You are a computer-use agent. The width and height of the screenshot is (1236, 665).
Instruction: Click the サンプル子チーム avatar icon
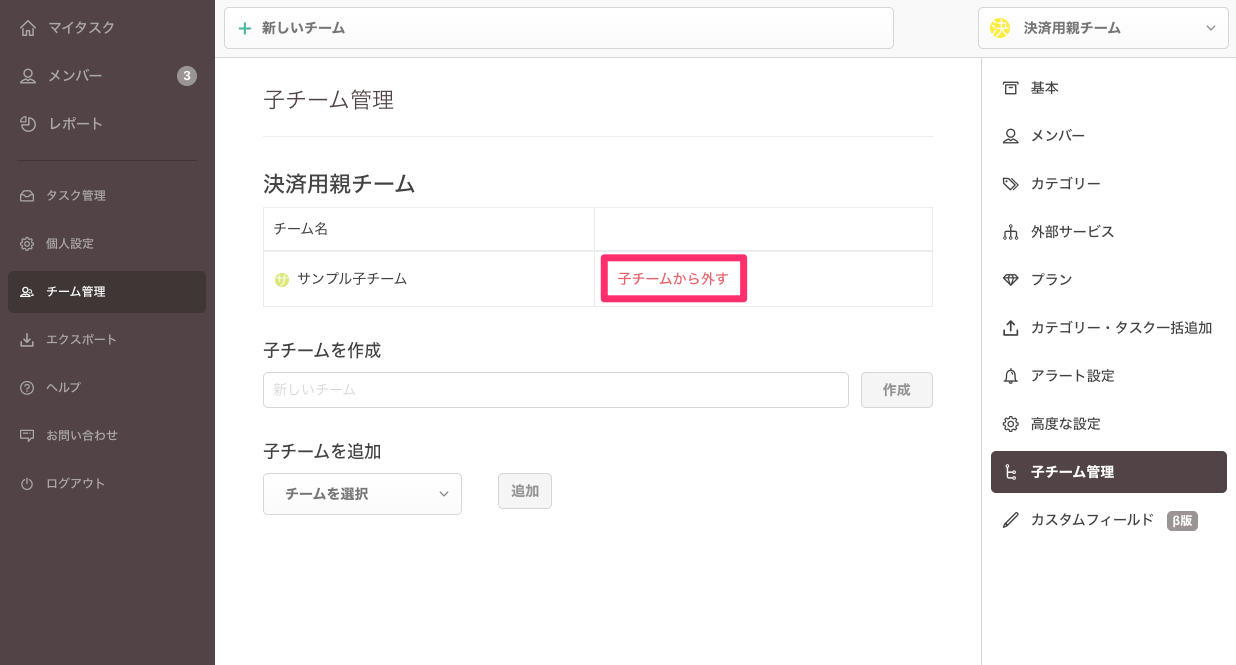pos(282,280)
